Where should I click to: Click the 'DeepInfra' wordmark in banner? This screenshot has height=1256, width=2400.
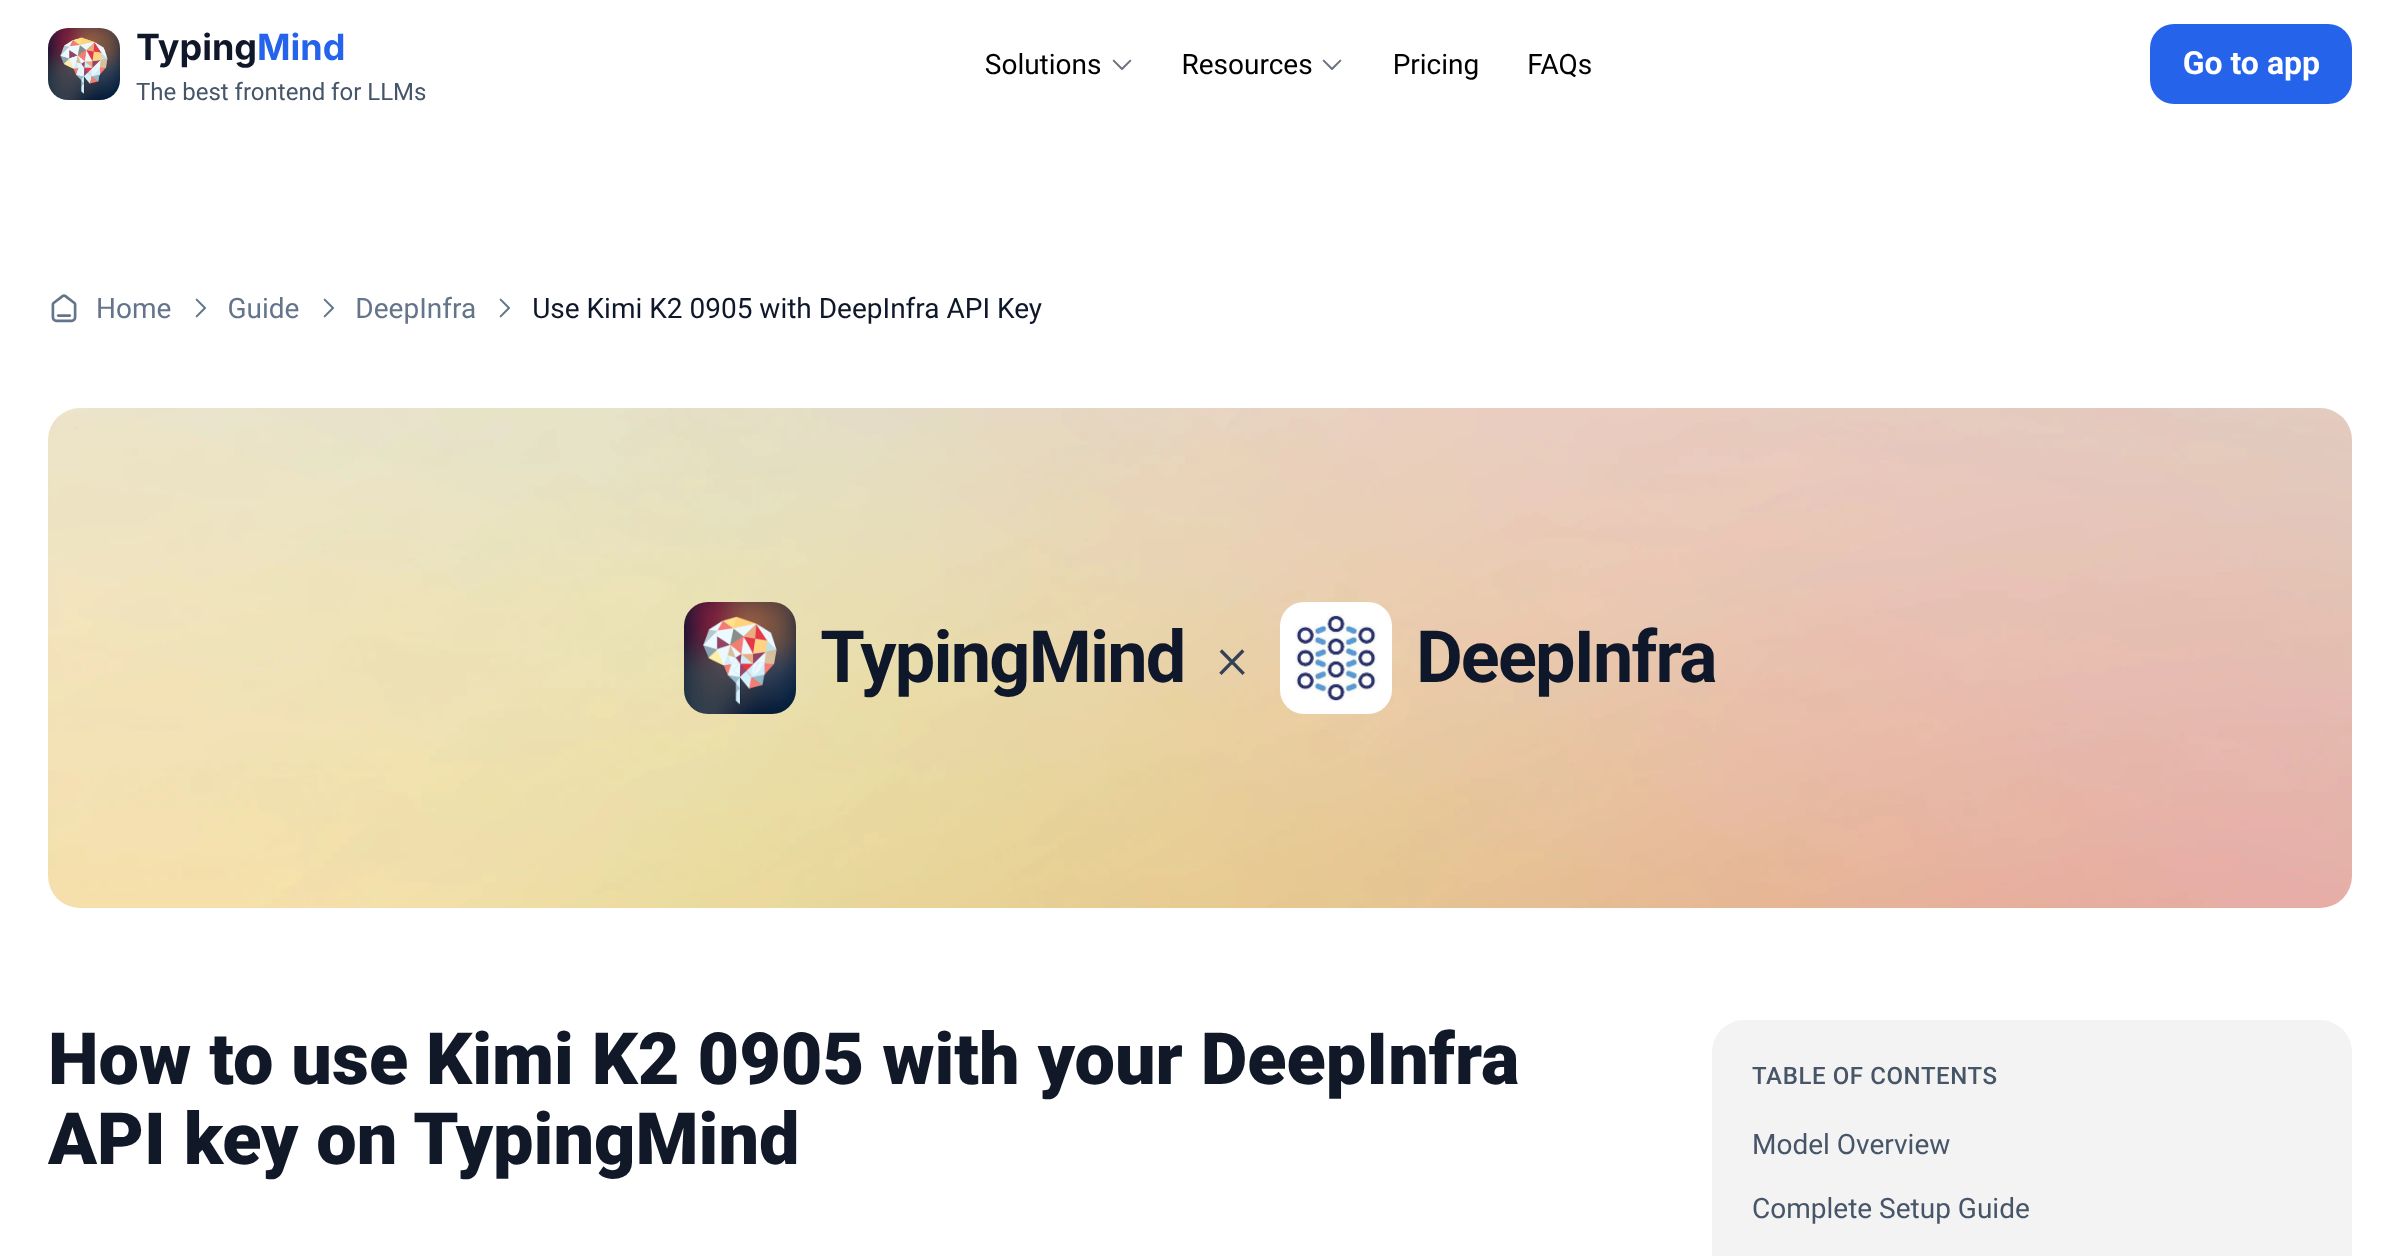coord(1566,658)
